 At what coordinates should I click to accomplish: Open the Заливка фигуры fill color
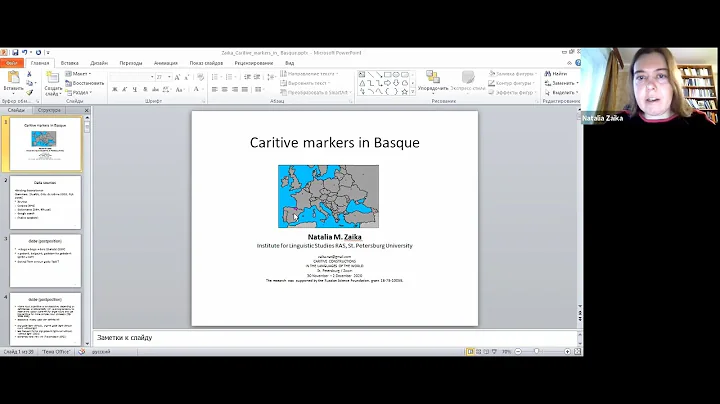coord(512,73)
